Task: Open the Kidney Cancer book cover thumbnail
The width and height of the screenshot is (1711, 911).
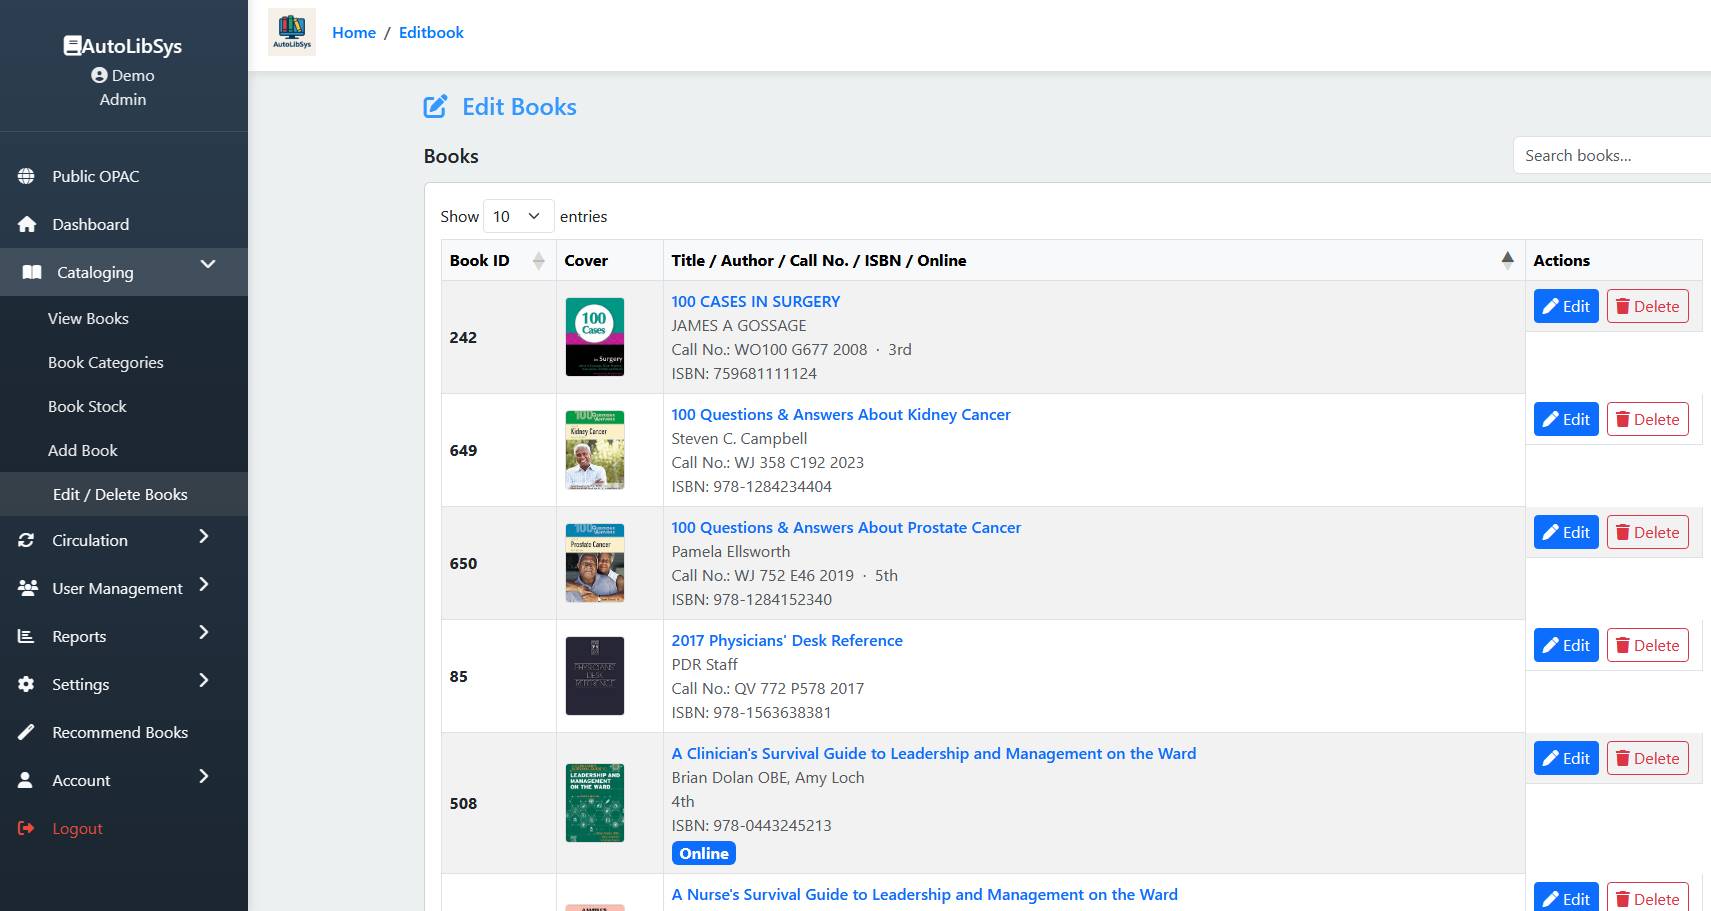Action: click(595, 450)
